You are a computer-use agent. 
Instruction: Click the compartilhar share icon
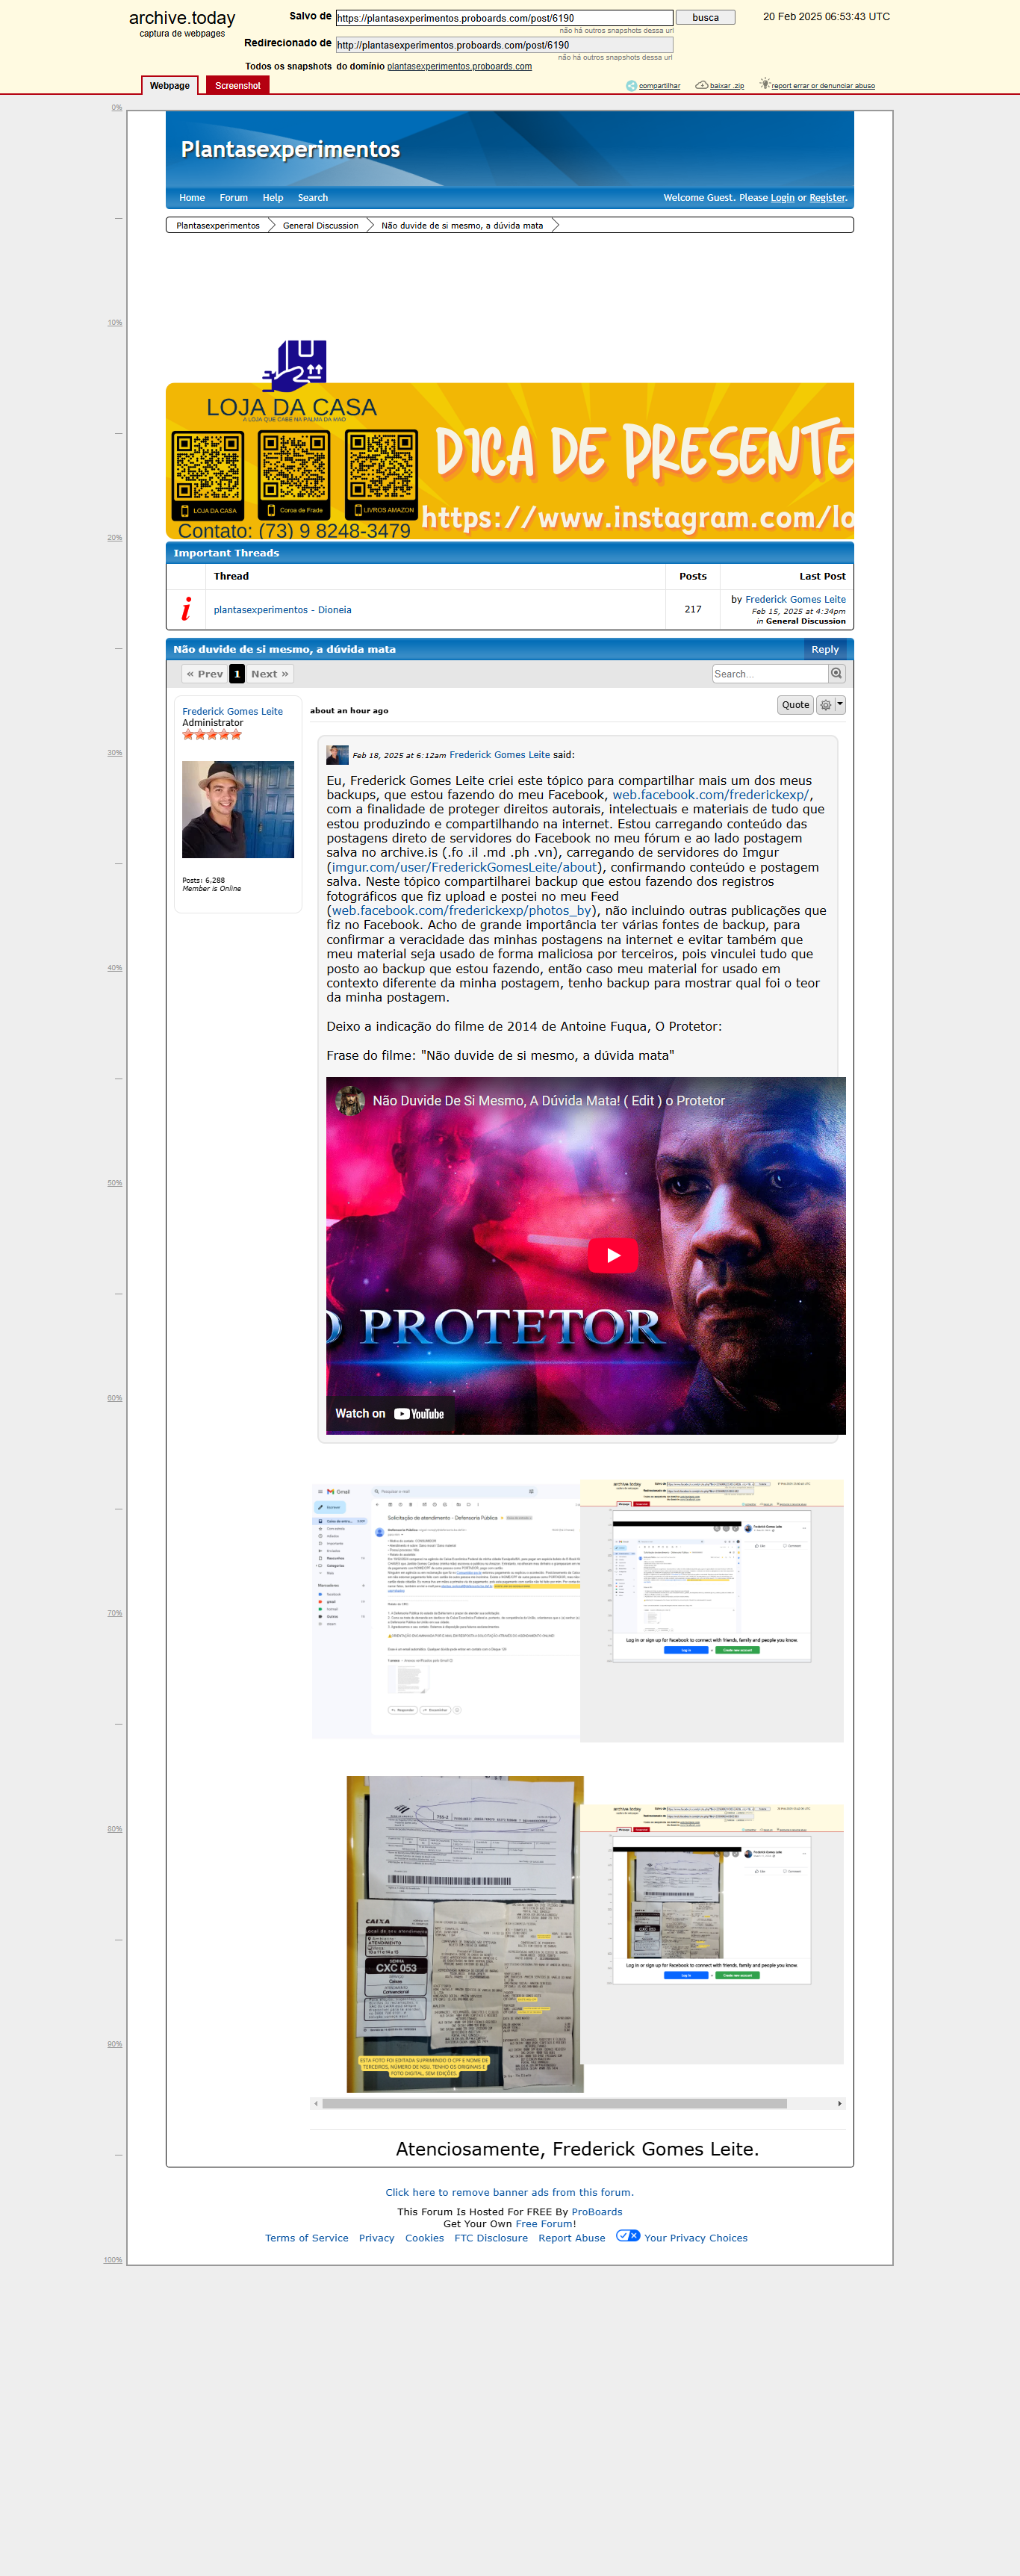(x=631, y=86)
